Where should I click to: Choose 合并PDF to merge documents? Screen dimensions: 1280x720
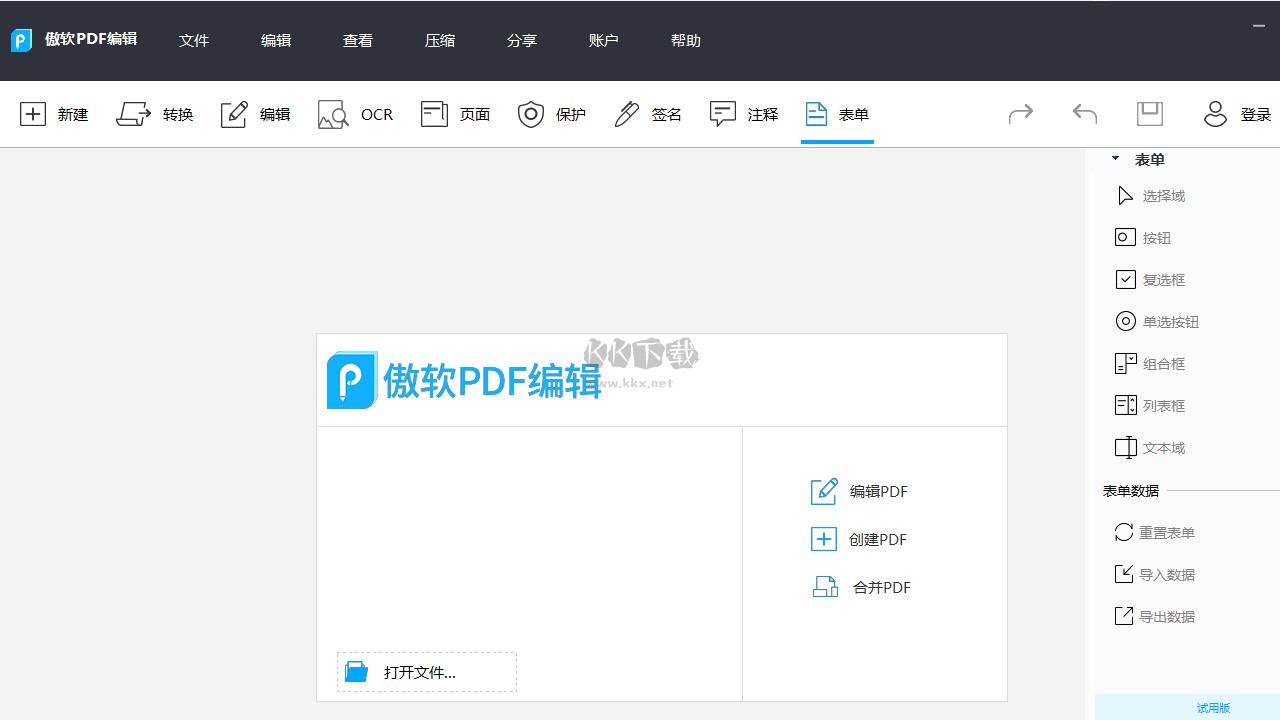(861, 587)
